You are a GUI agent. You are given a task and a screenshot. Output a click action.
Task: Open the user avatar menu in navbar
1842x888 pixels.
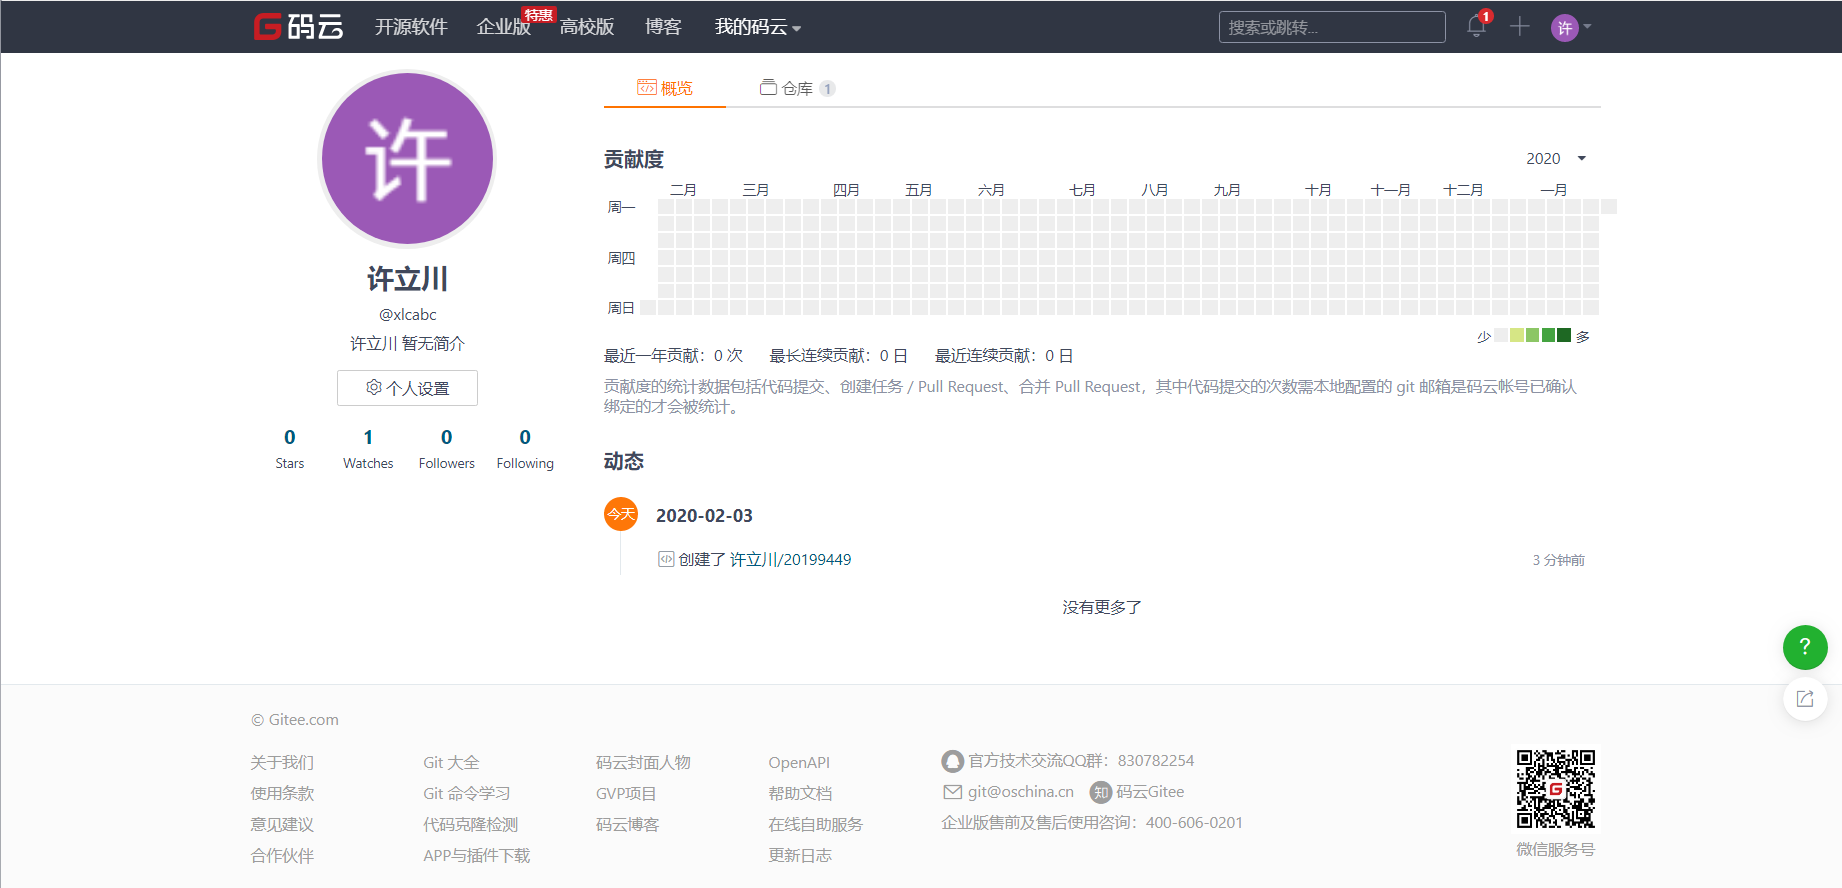pos(1564,28)
